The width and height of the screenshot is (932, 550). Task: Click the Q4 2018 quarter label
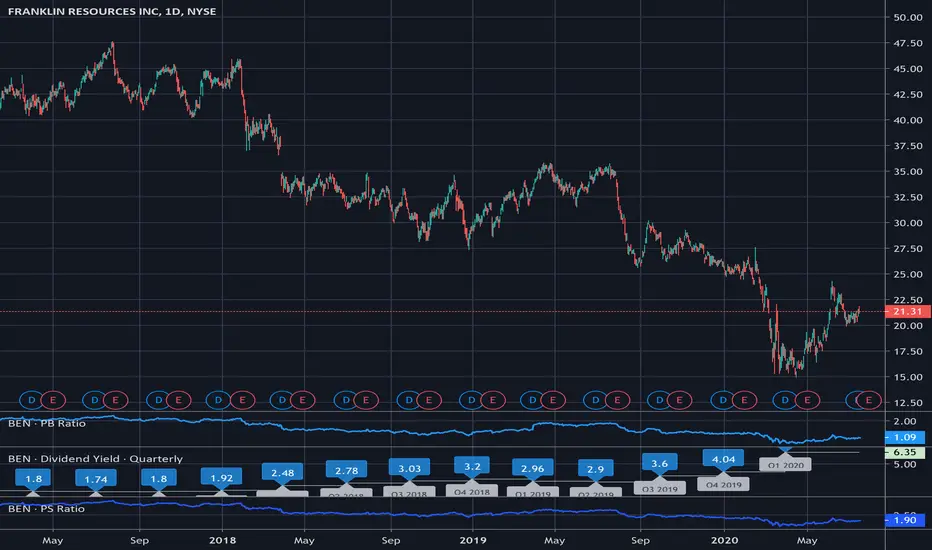(472, 492)
